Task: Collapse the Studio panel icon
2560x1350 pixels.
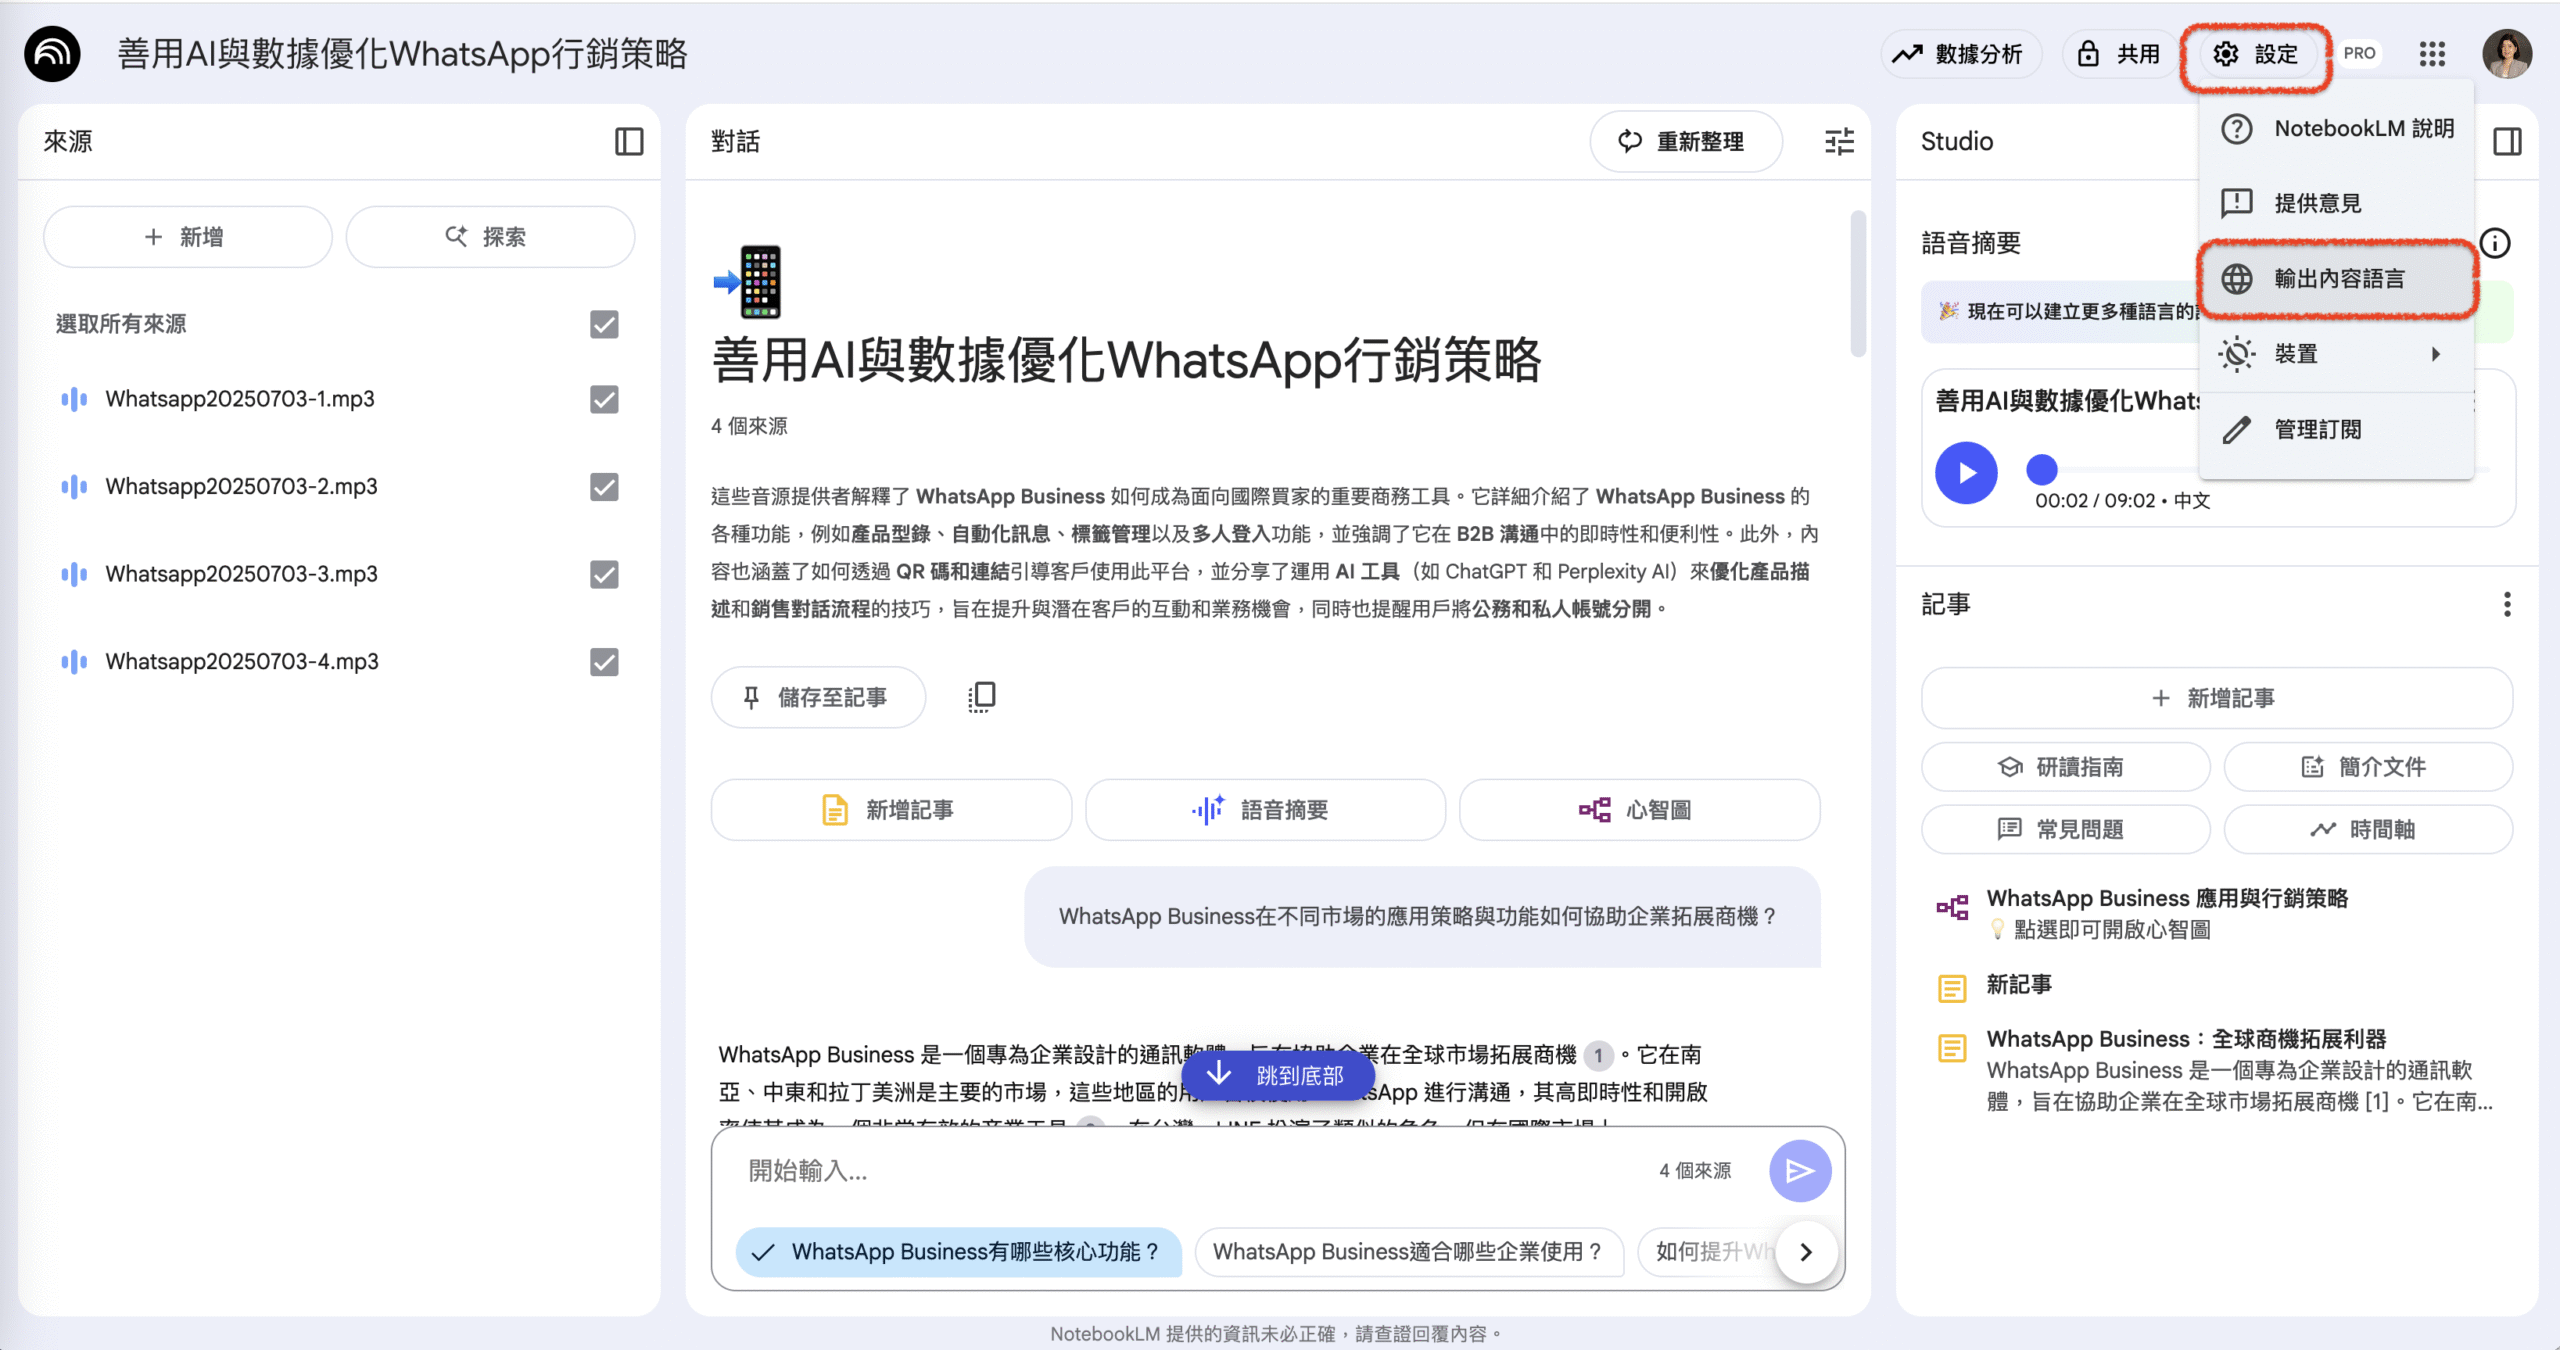Action: pos(2508,142)
